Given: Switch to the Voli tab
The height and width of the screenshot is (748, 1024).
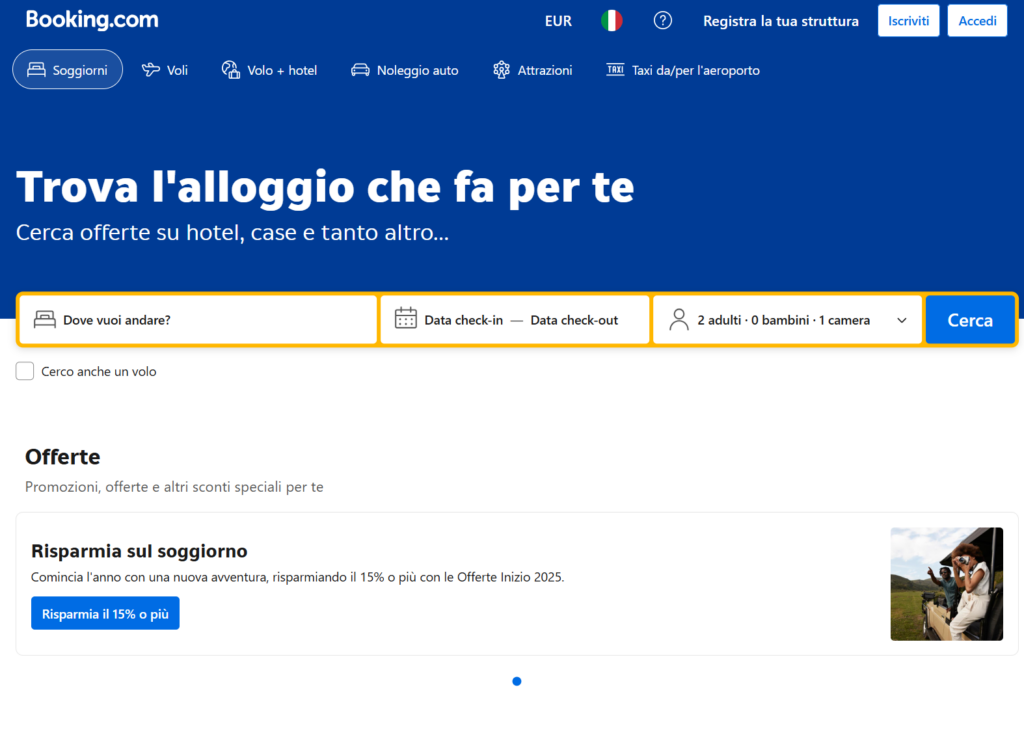Looking at the screenshot, I should click(165, 70).
